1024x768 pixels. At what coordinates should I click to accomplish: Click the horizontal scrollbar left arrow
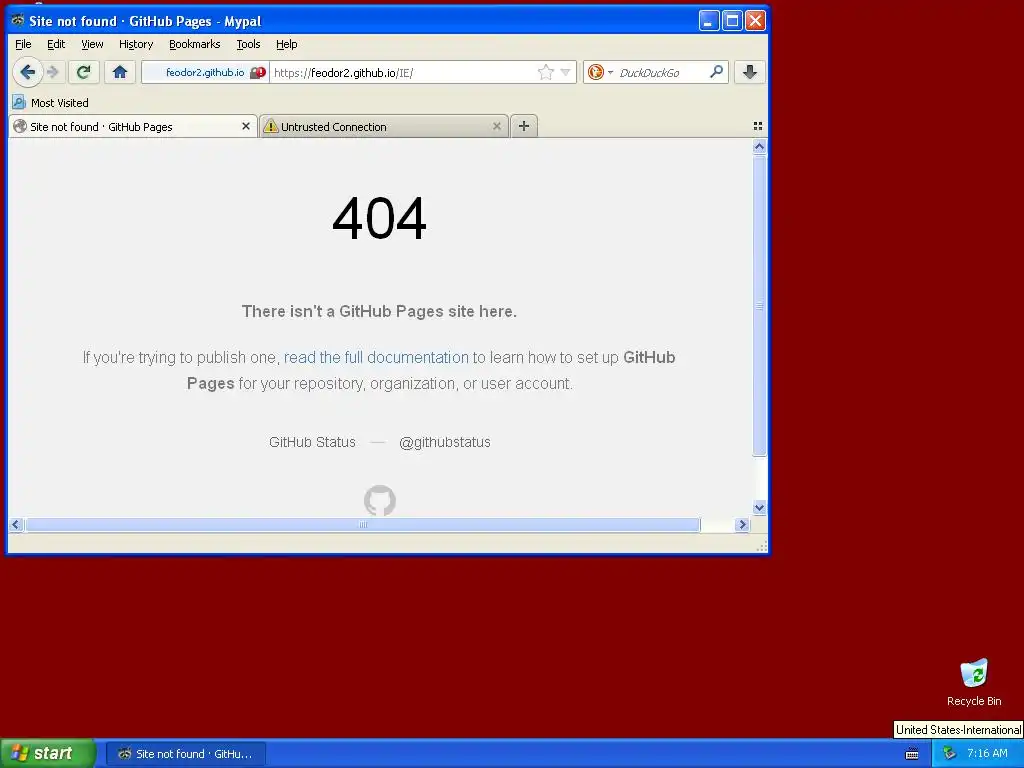click(16, 524)
